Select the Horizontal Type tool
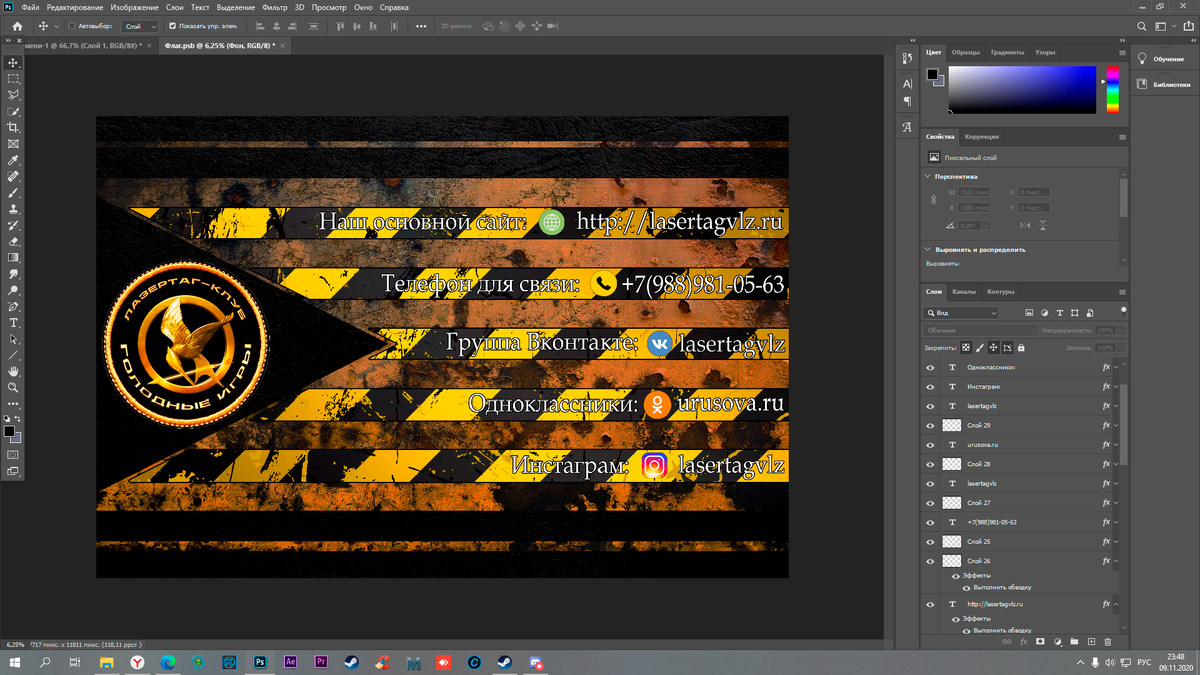The image size is (1200, 675). [x=14, y=323]
